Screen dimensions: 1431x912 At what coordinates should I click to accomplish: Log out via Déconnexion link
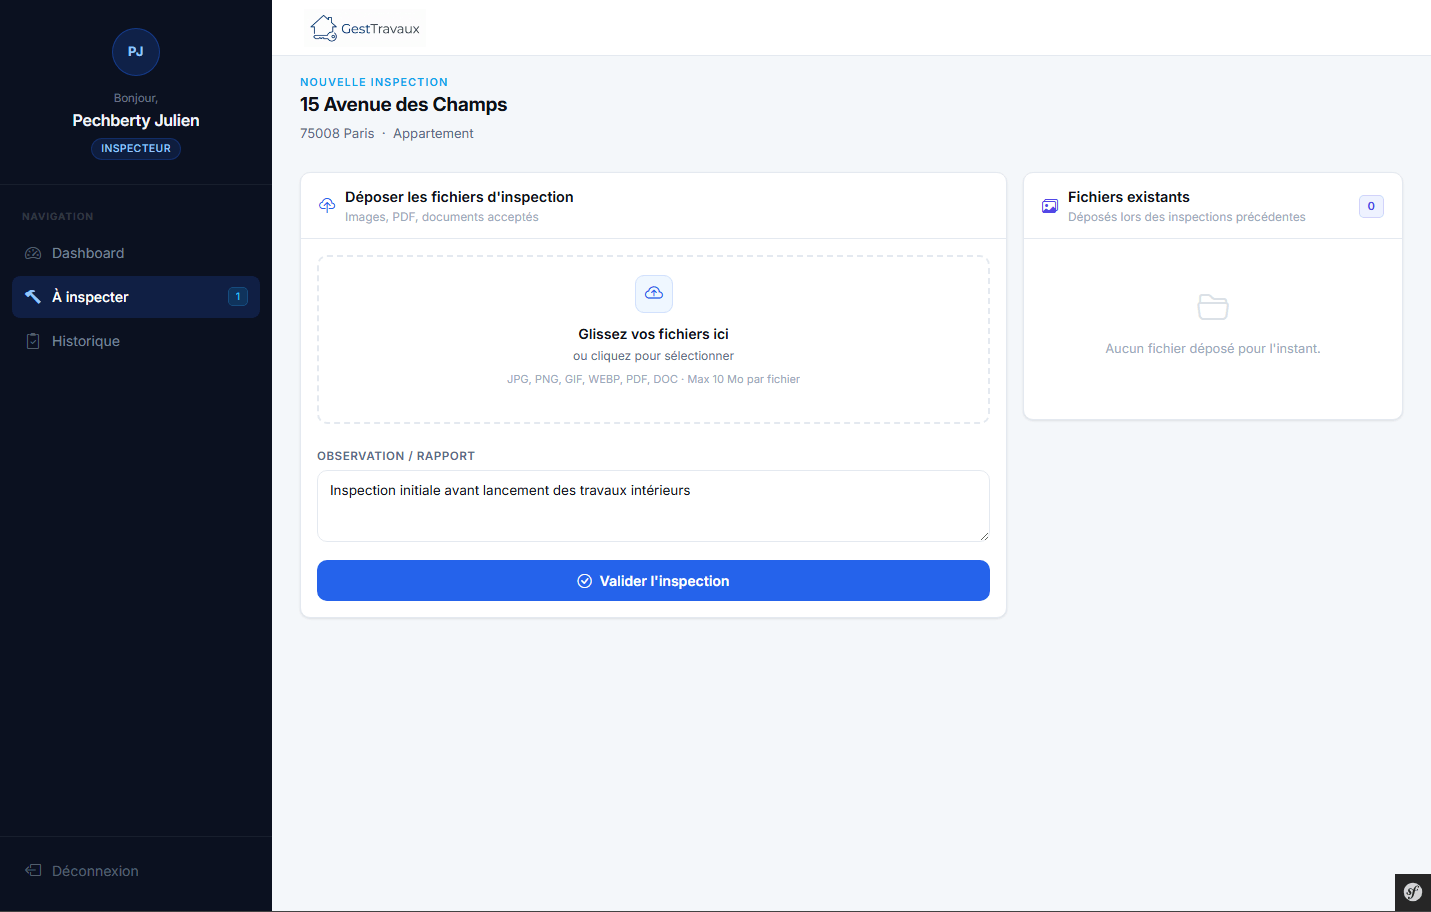point(95,871)
